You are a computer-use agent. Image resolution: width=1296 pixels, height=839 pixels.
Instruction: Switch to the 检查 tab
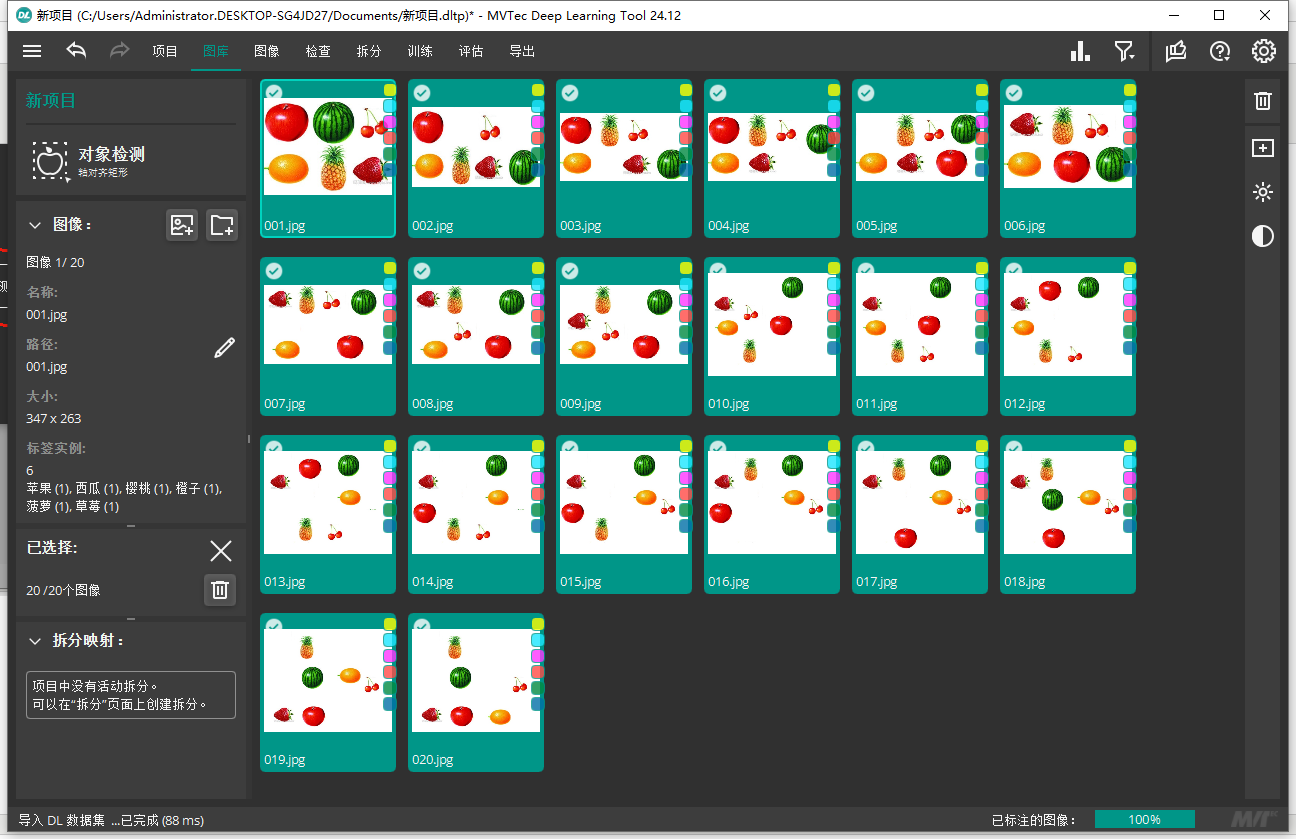click(x=318, y=51)
